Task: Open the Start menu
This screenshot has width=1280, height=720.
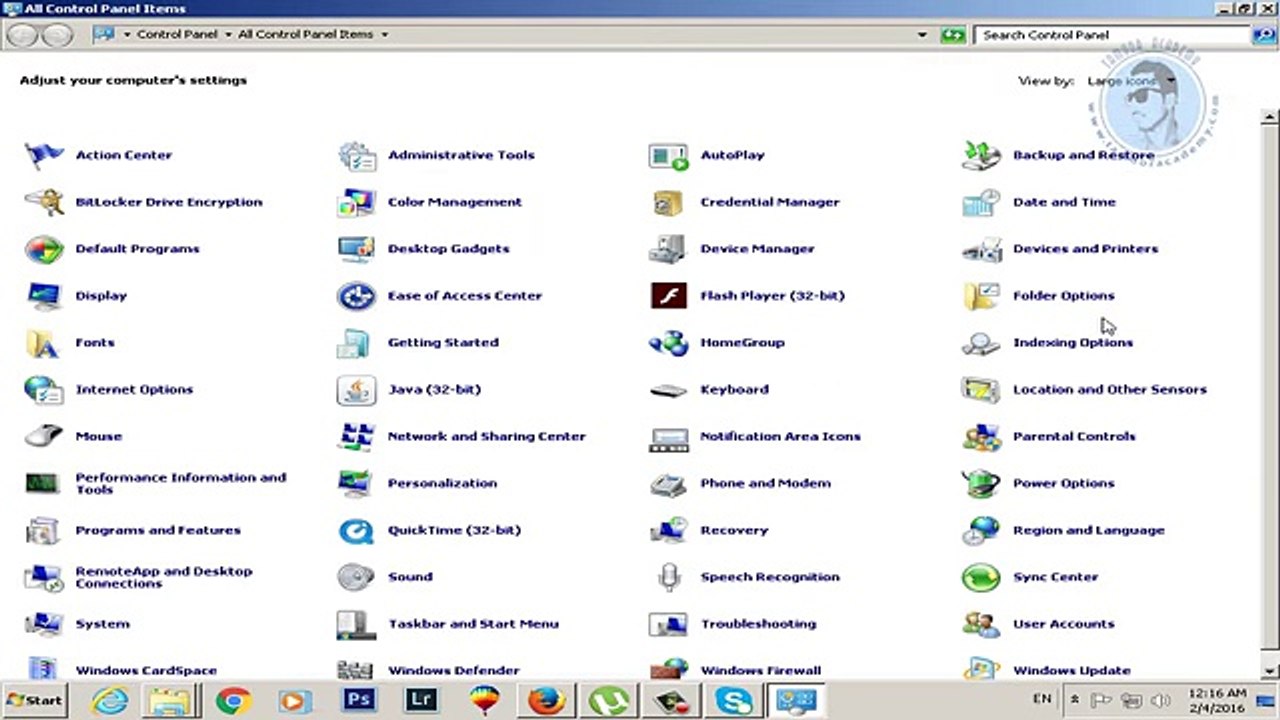Action: (x=33, y=700)
